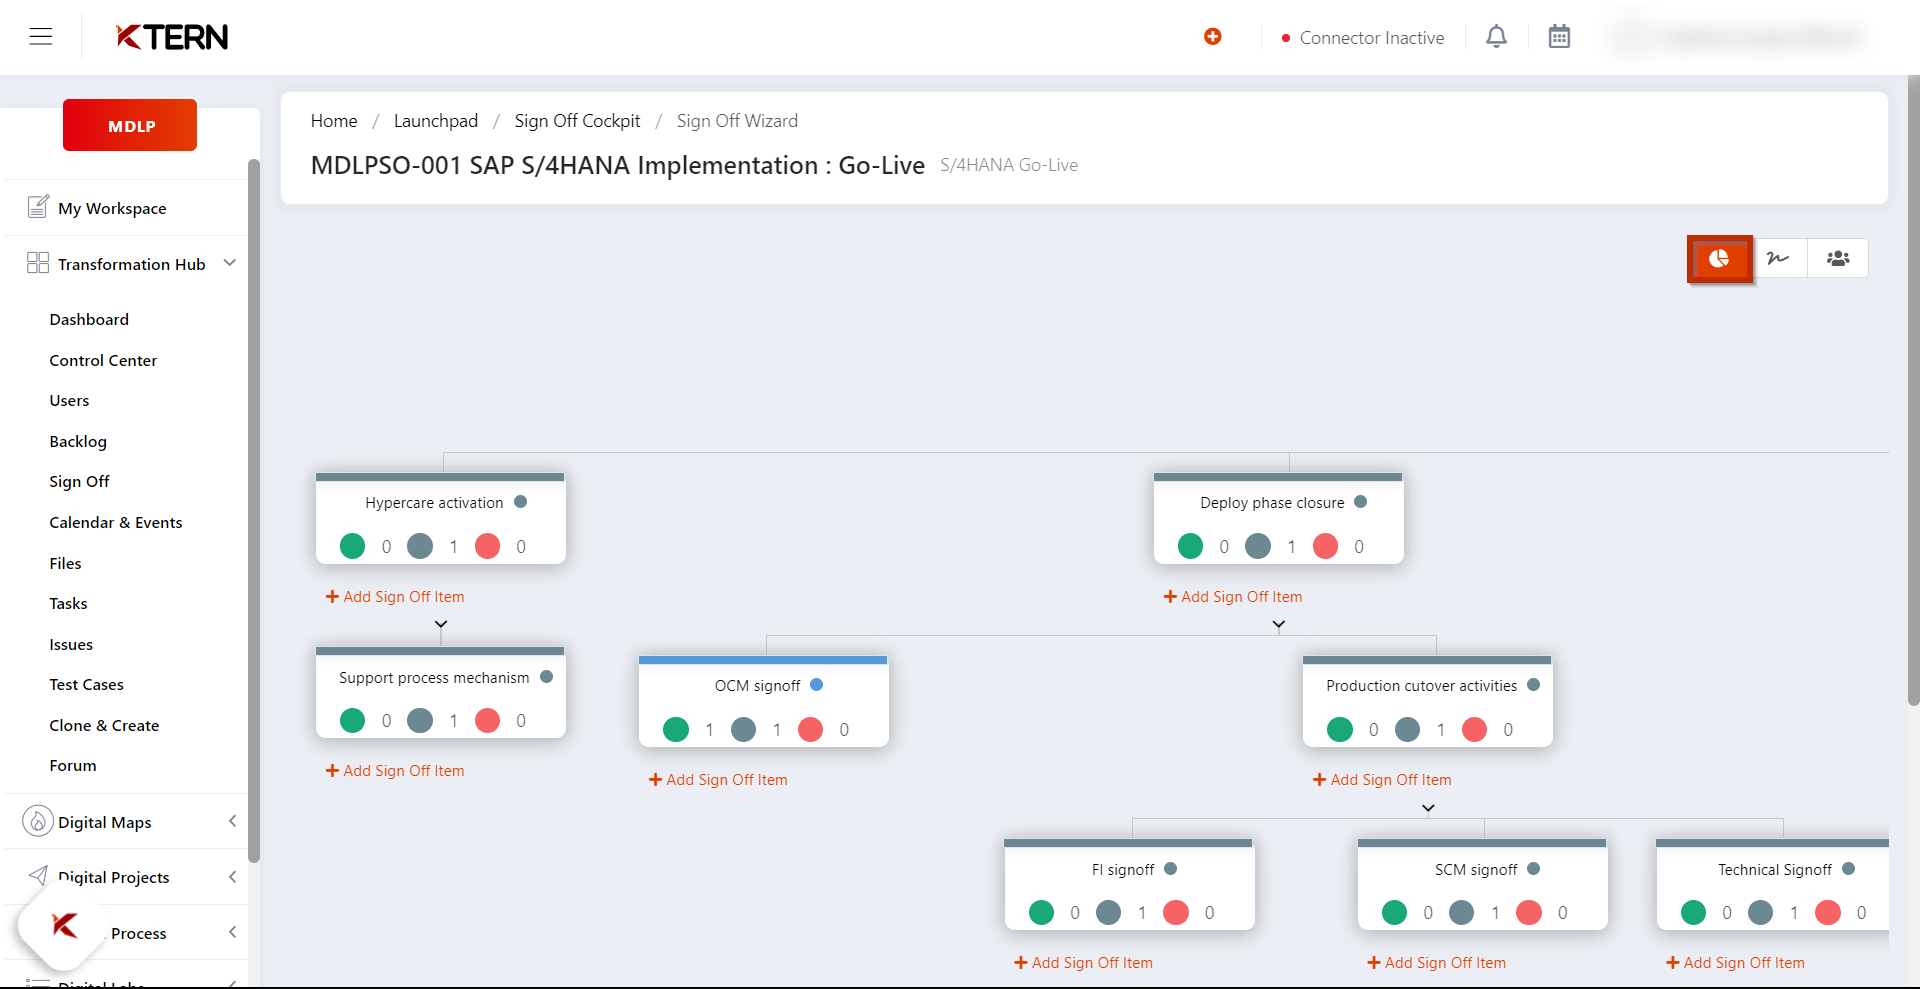This screenshot has width=1920, height=989.
Task: Click Deploy phase closure status dot
Action: 1361,502
